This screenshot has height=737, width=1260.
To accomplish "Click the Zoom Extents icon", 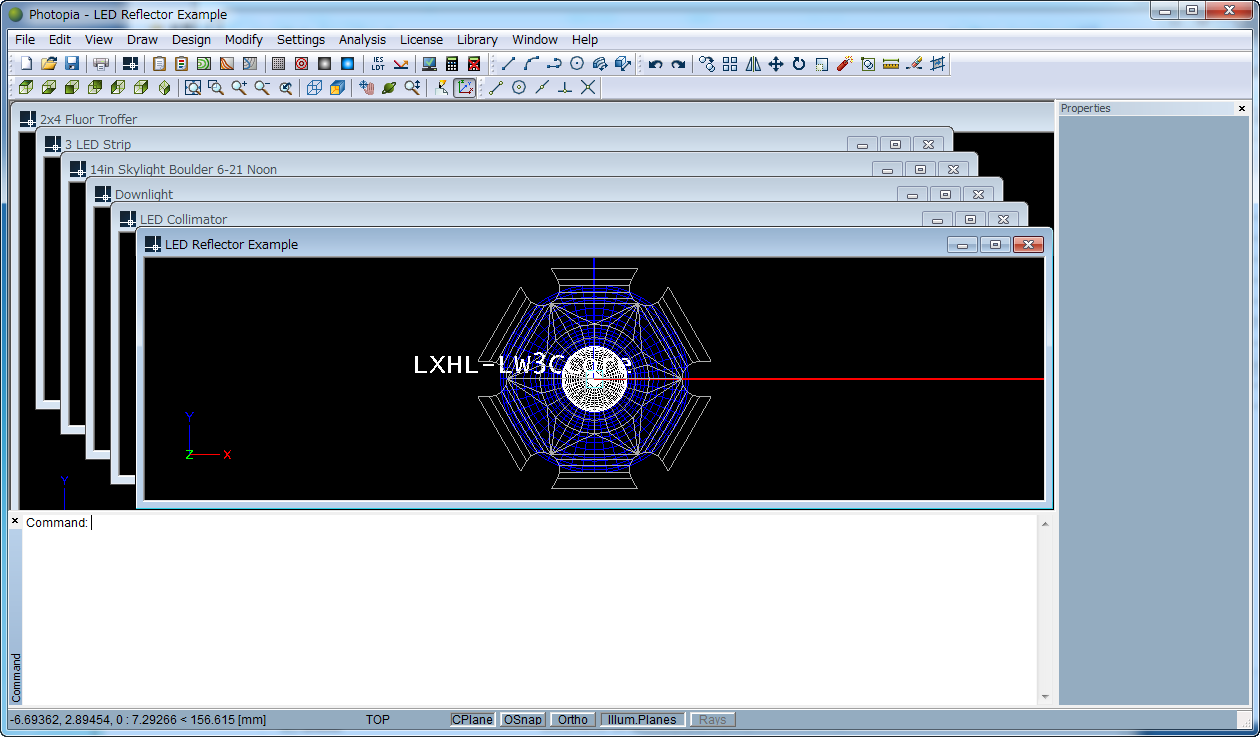I will (x=193, y=88).
